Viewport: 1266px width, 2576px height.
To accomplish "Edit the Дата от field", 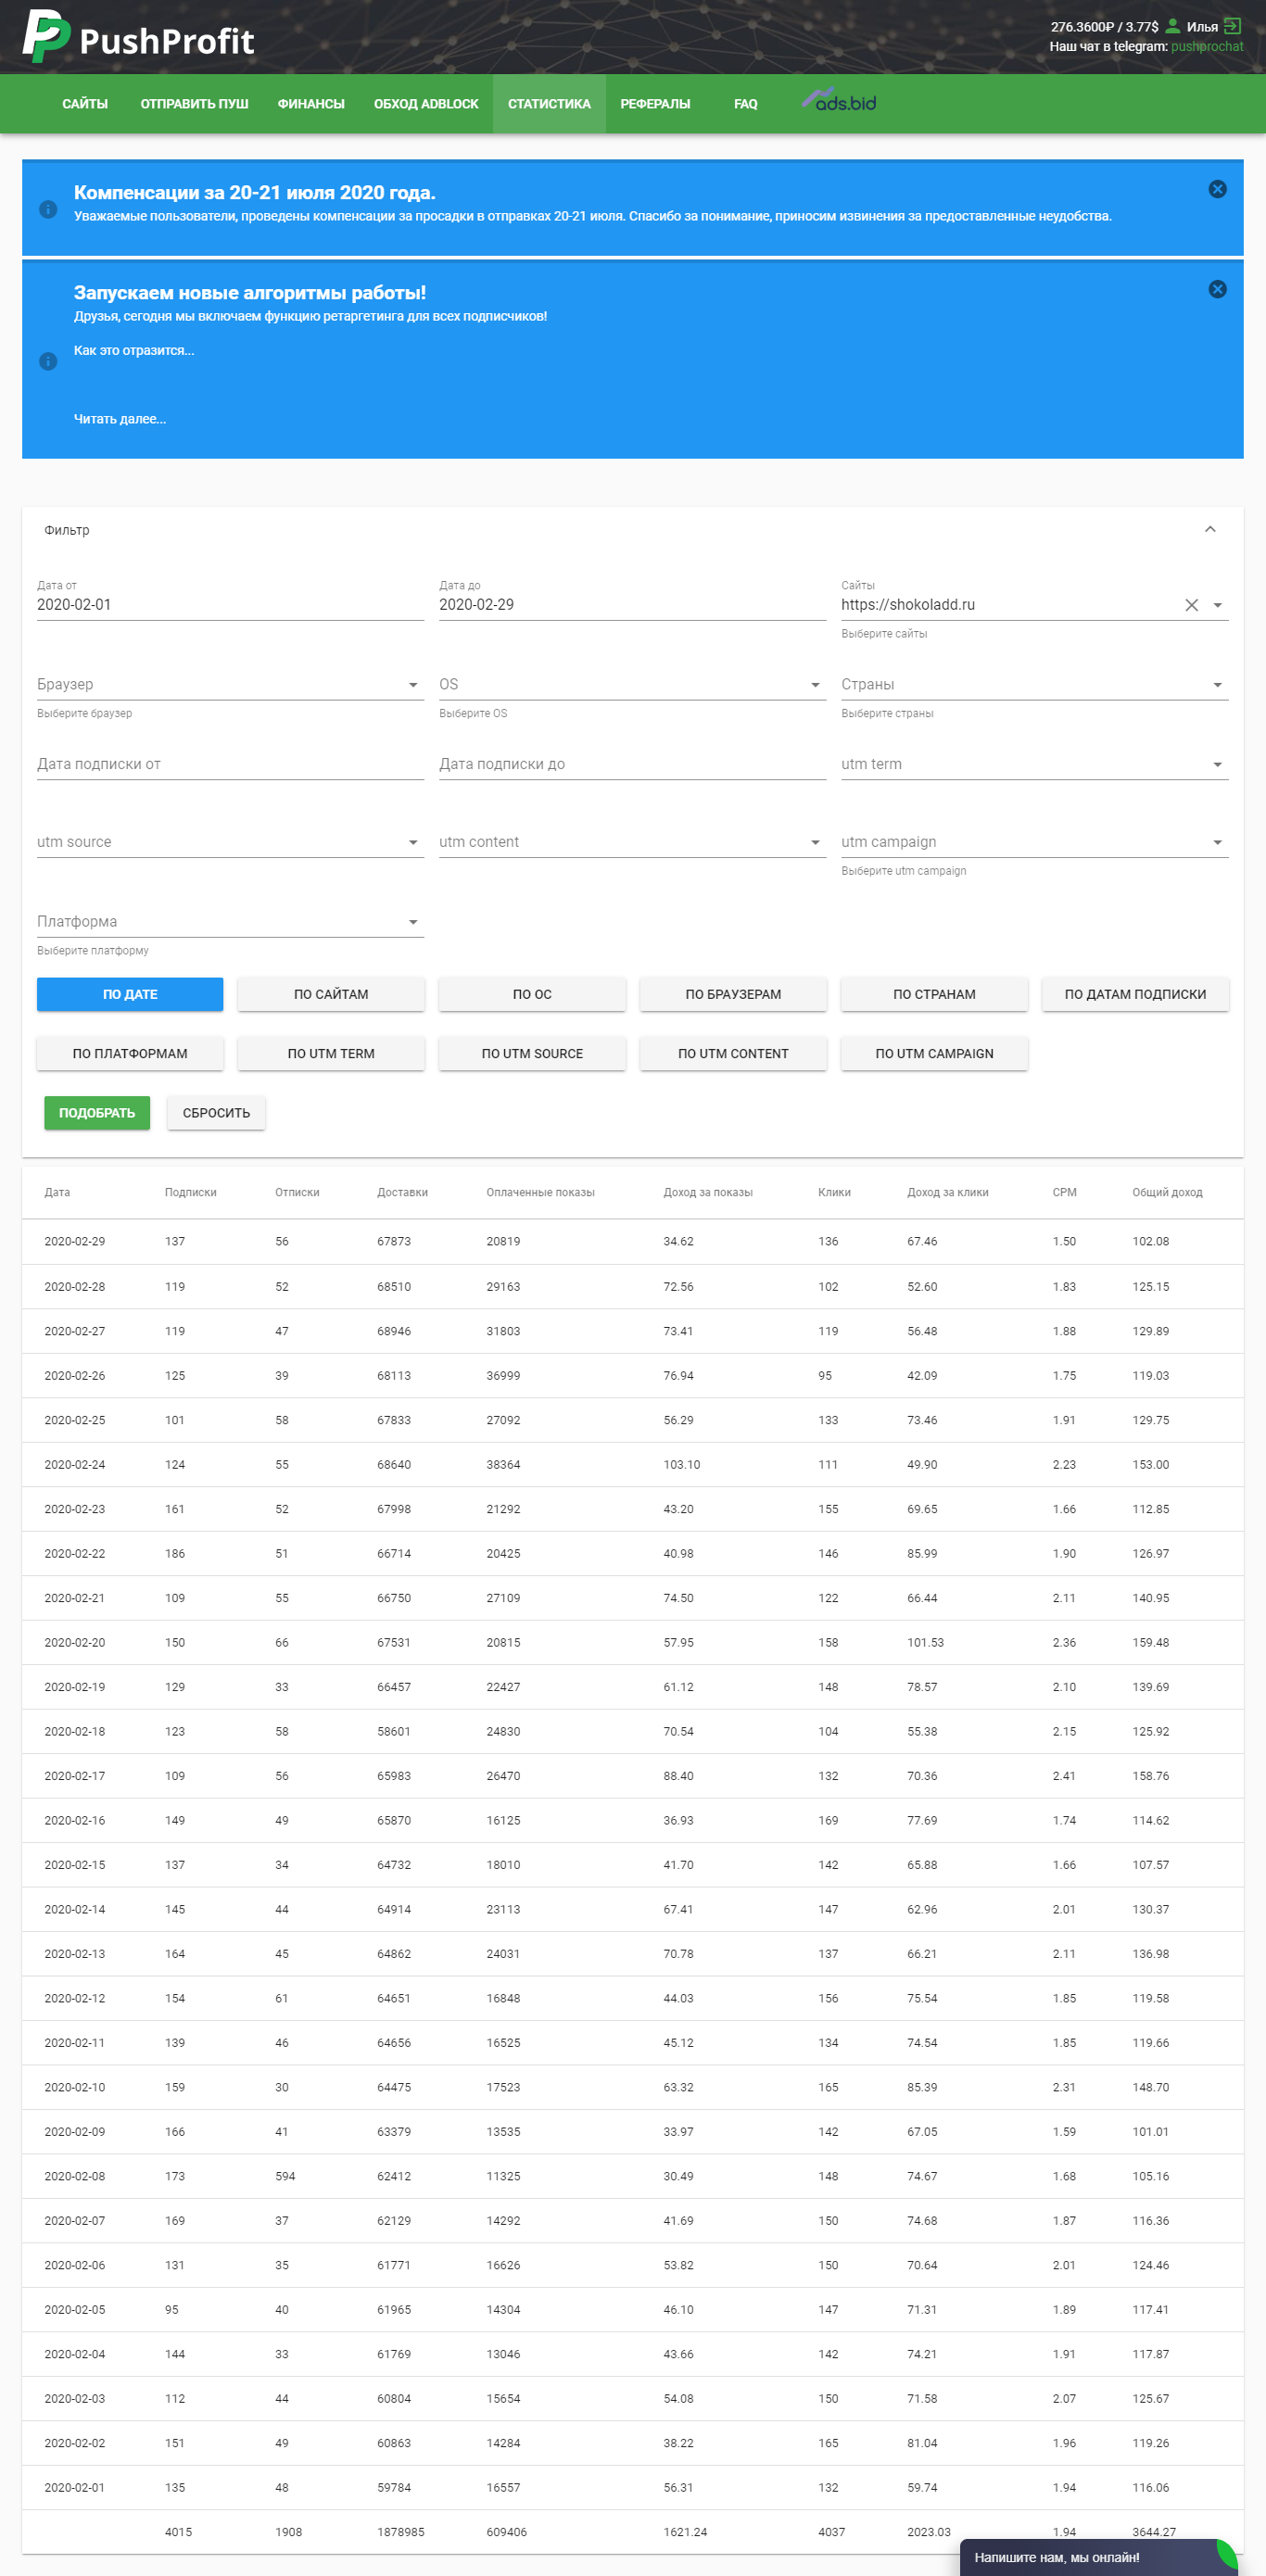I will click(x=230, y=605).
